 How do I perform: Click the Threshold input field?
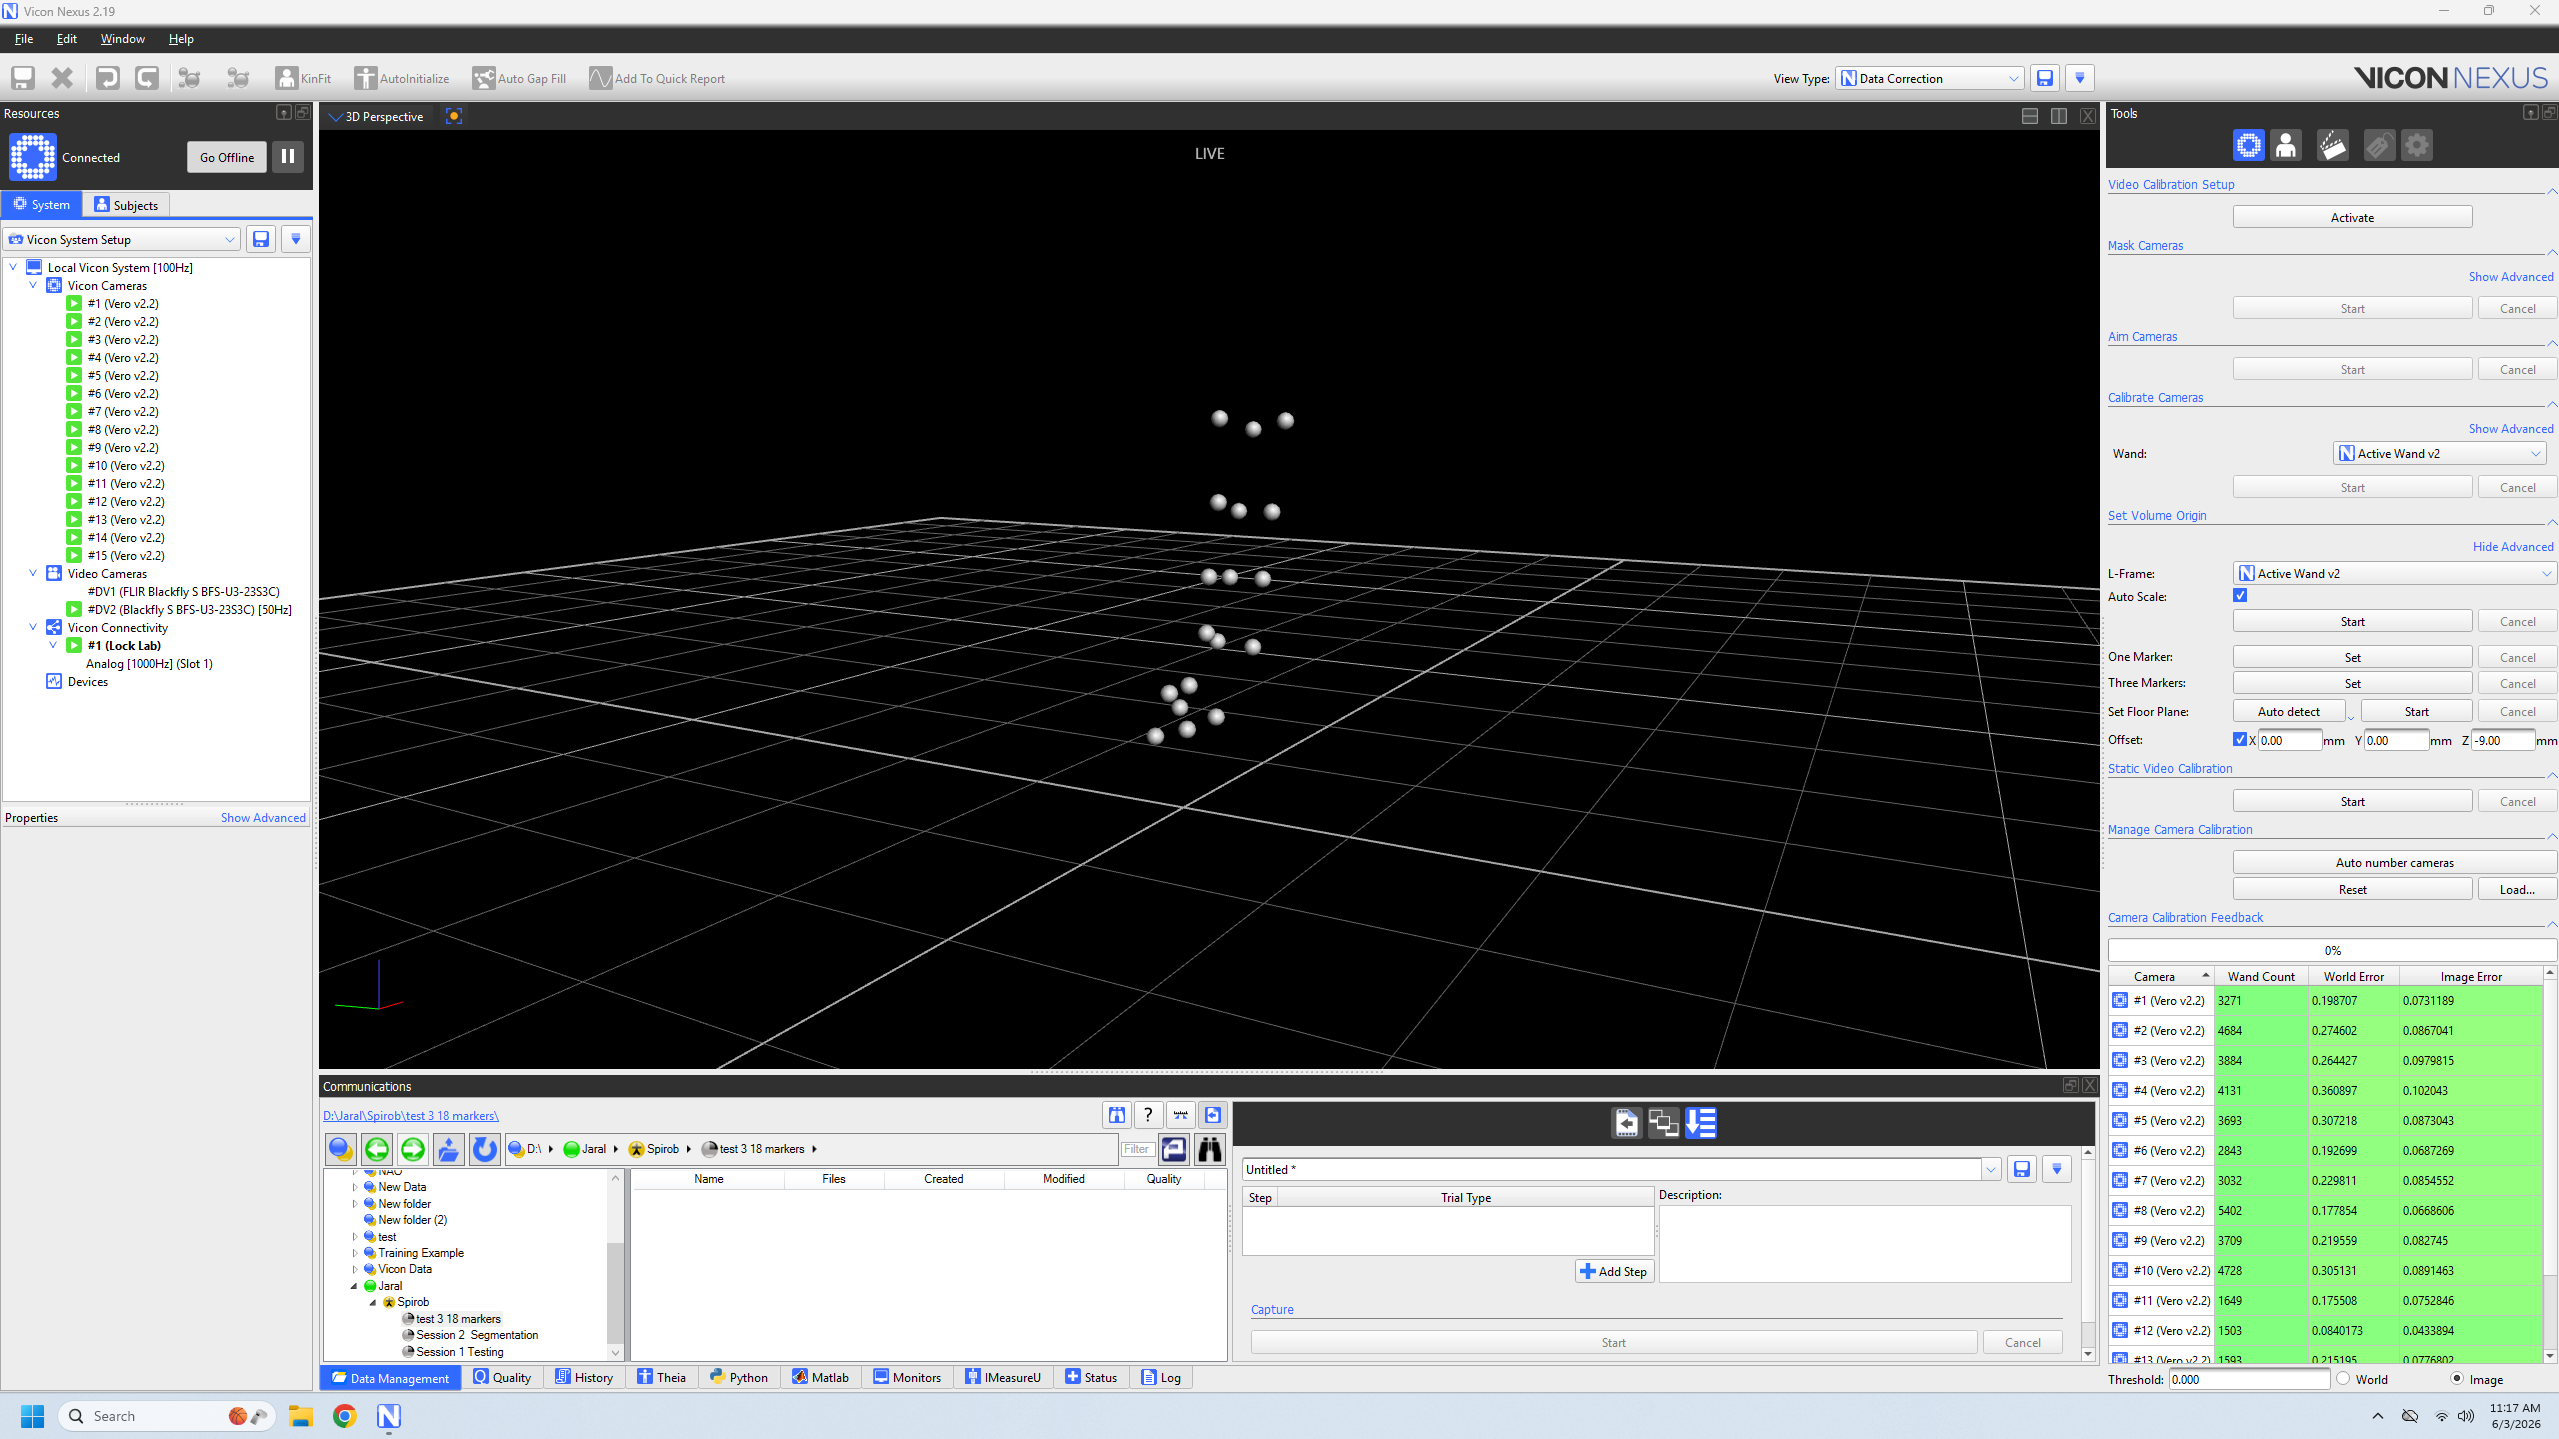pyautogui.click(x=2248, y=1379)
